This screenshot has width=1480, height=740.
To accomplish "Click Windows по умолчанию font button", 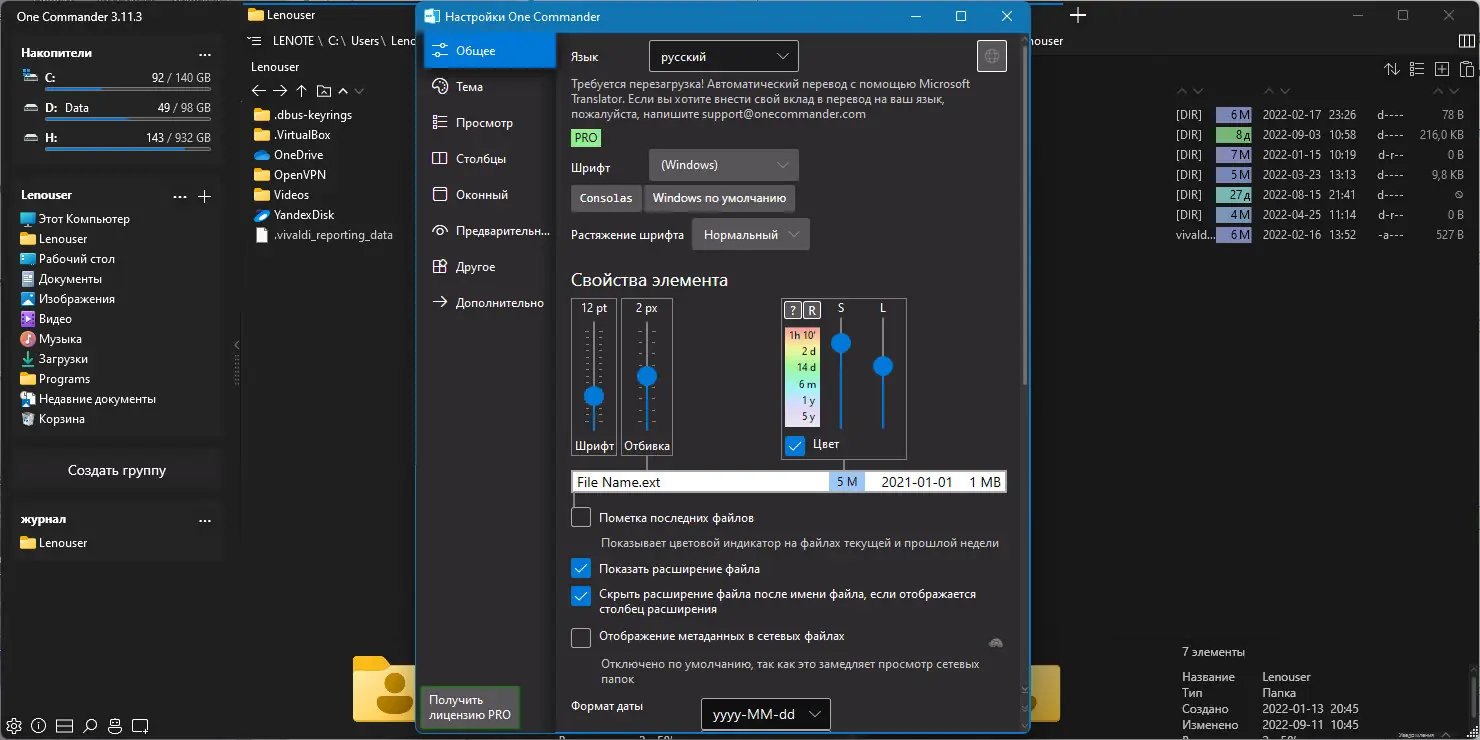I will (x=720, y=198).
